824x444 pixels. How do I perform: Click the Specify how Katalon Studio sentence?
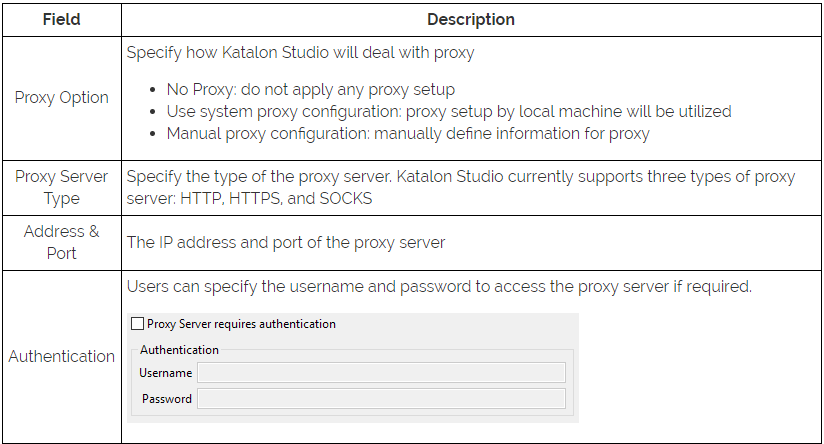[300, 53]
